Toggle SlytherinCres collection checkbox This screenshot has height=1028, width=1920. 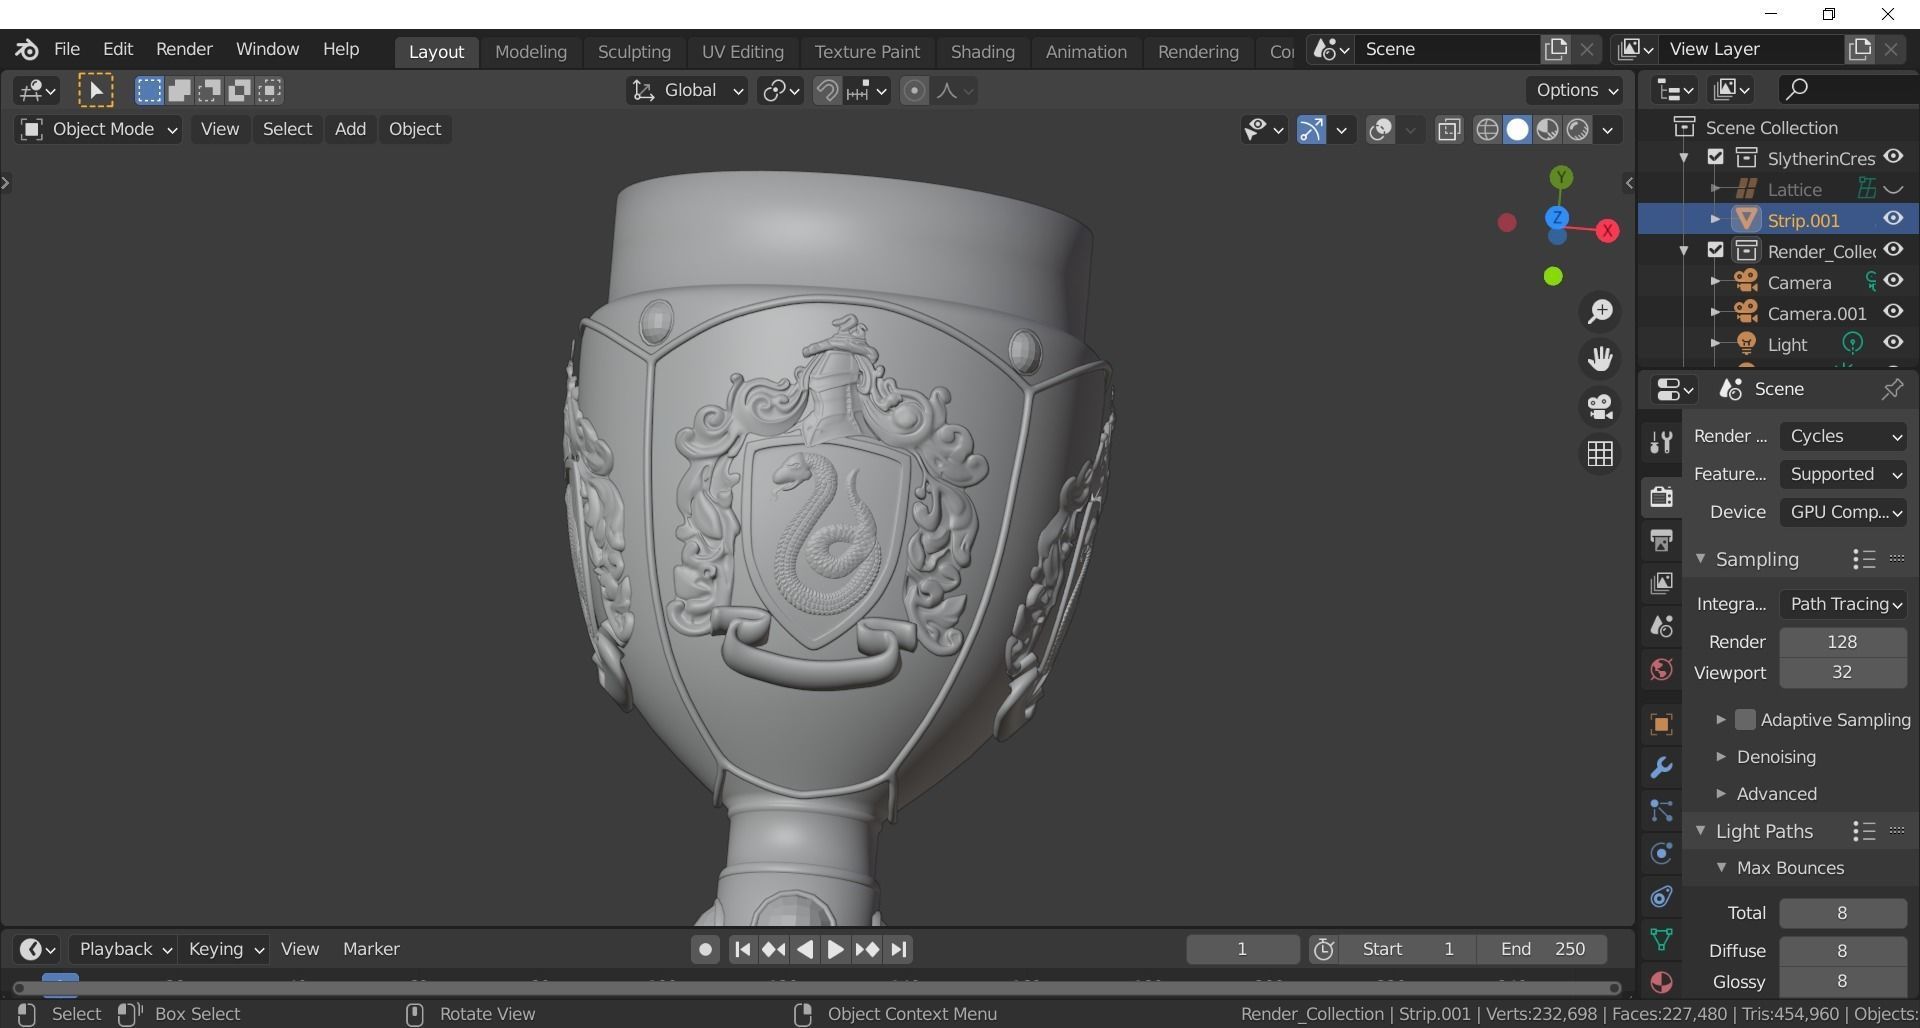(x=1716, y=158)
